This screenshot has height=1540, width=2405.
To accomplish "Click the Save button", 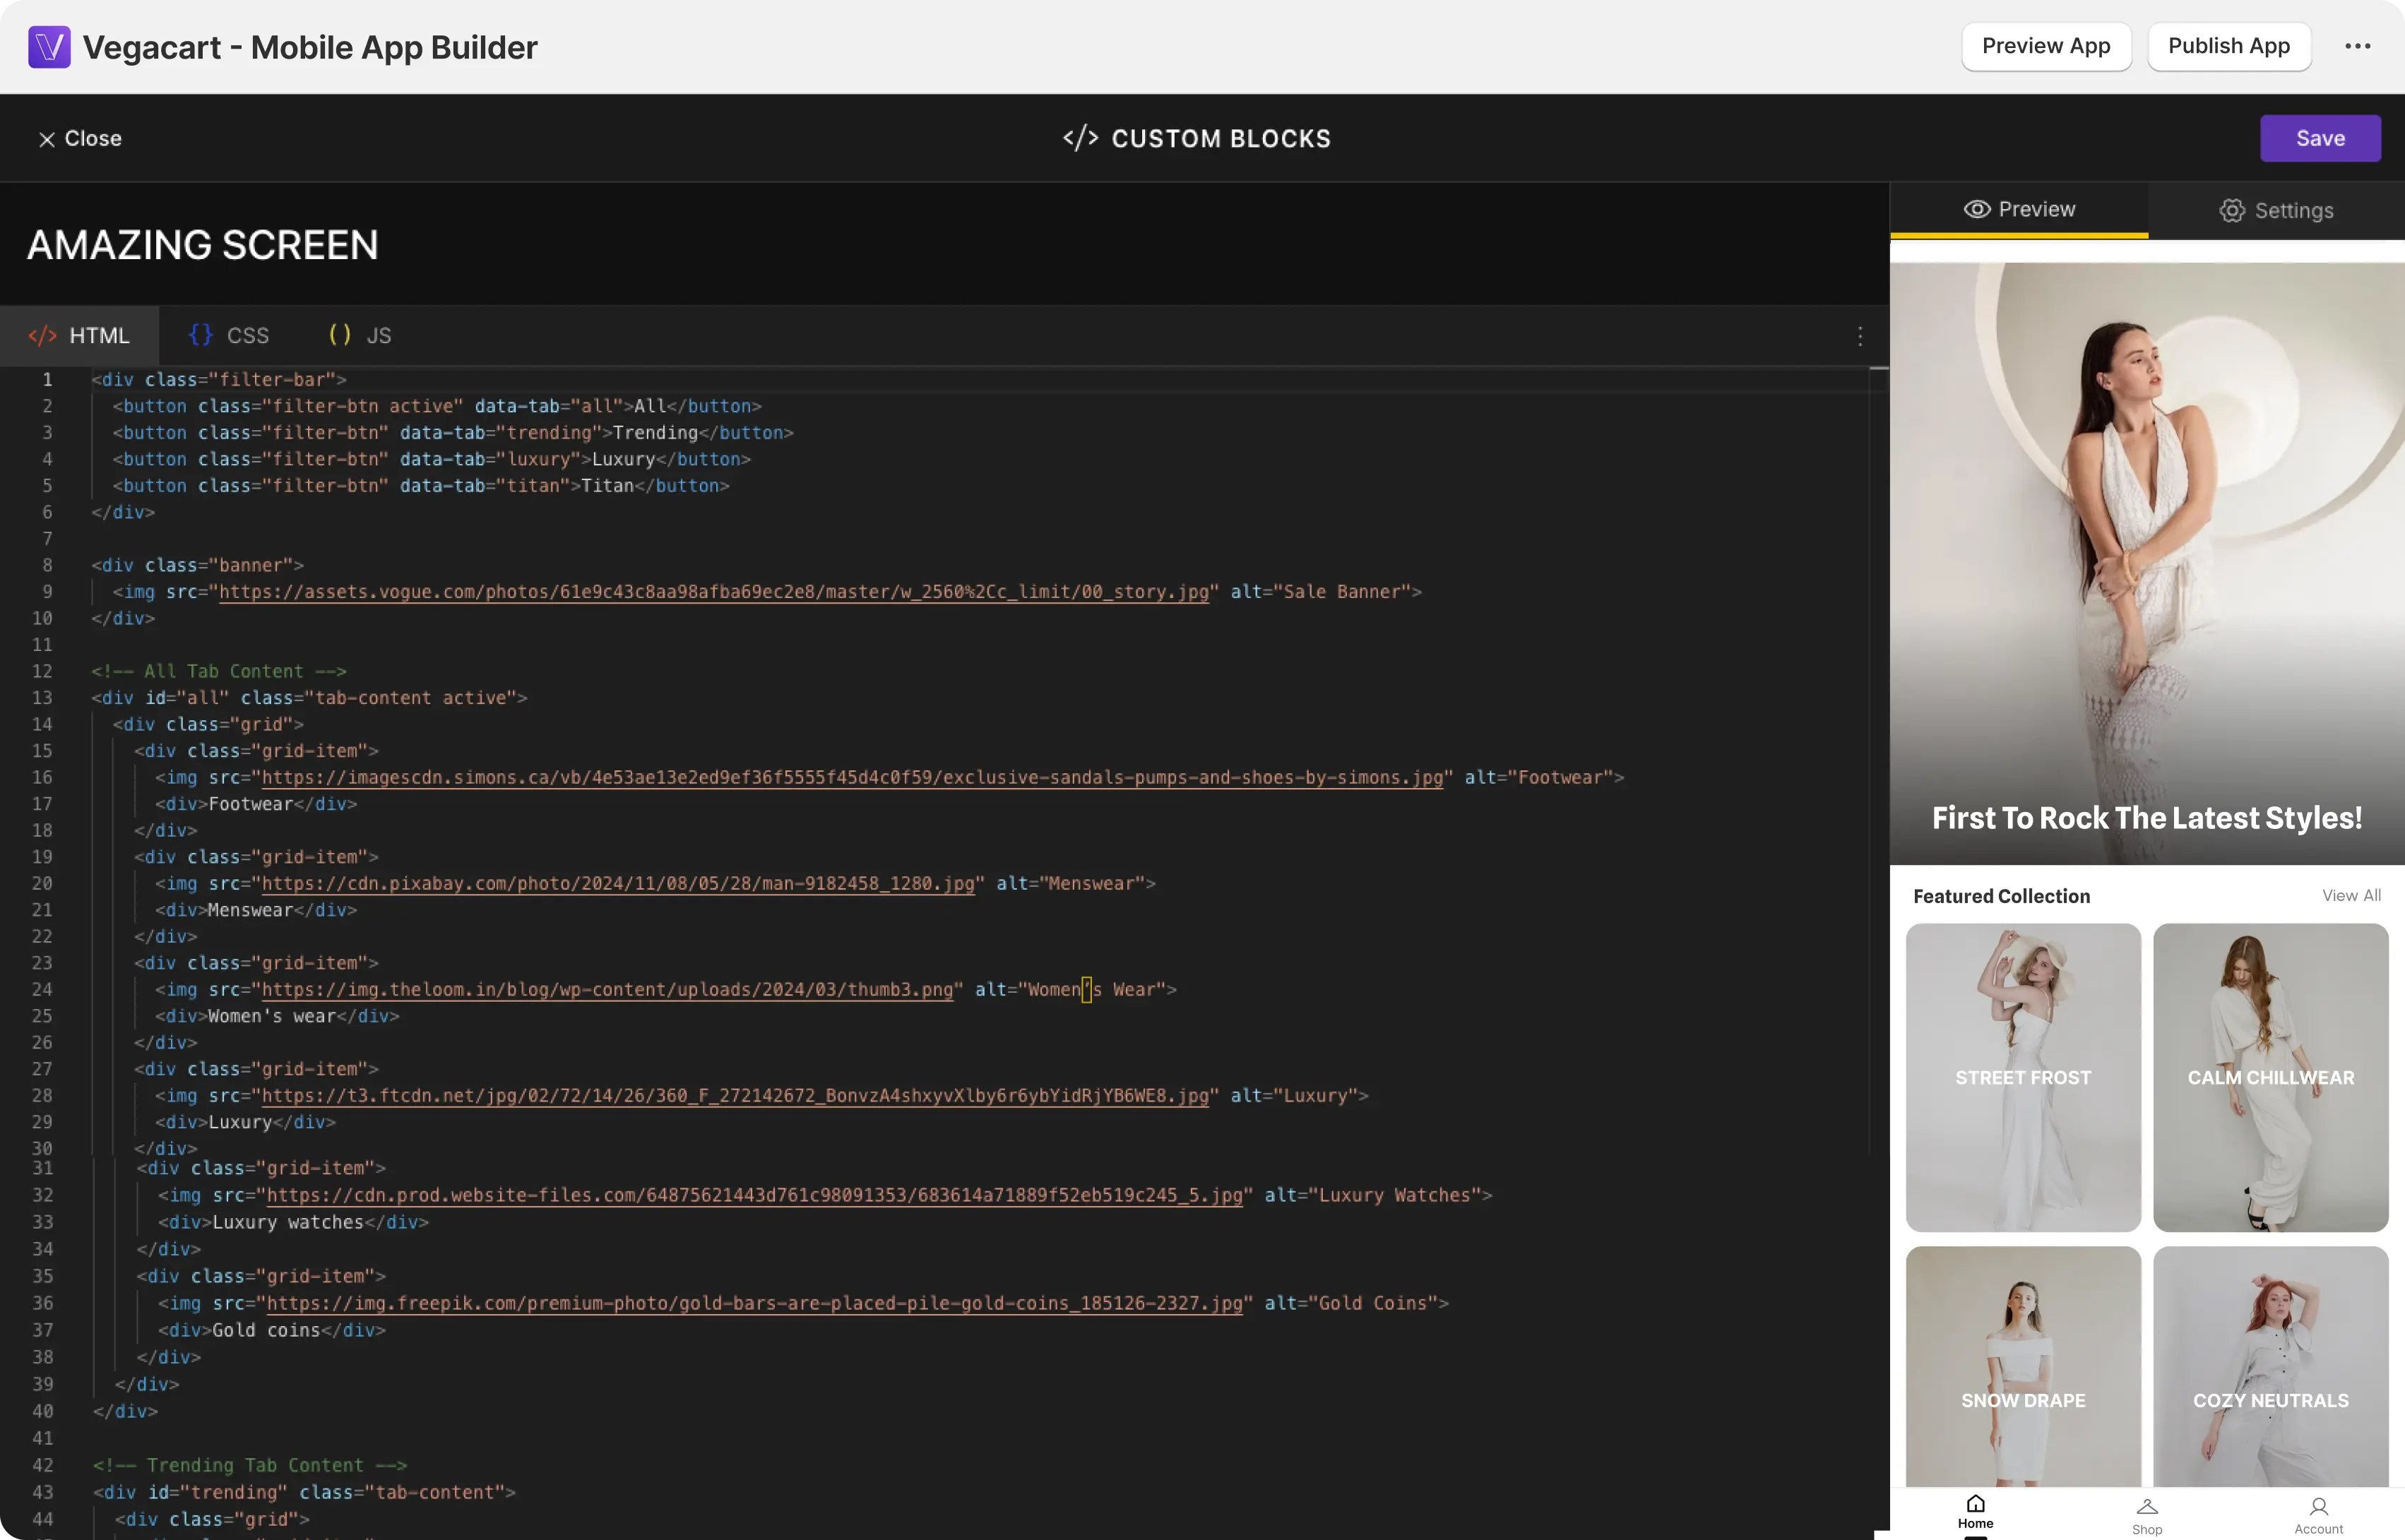I will click(2321, 138).
